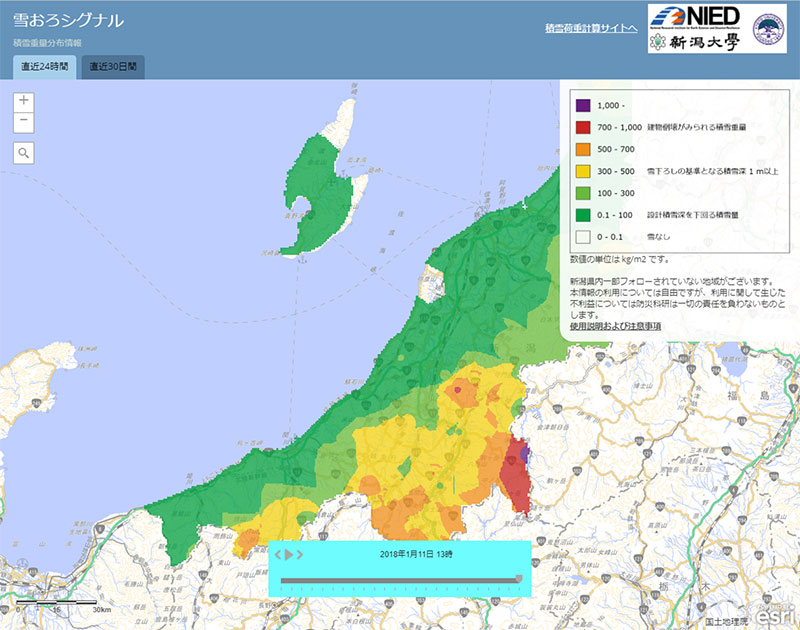This screenshot has height=630, width=800.
Task: Open the map search magnifier tool
Action: click(24, 153)
